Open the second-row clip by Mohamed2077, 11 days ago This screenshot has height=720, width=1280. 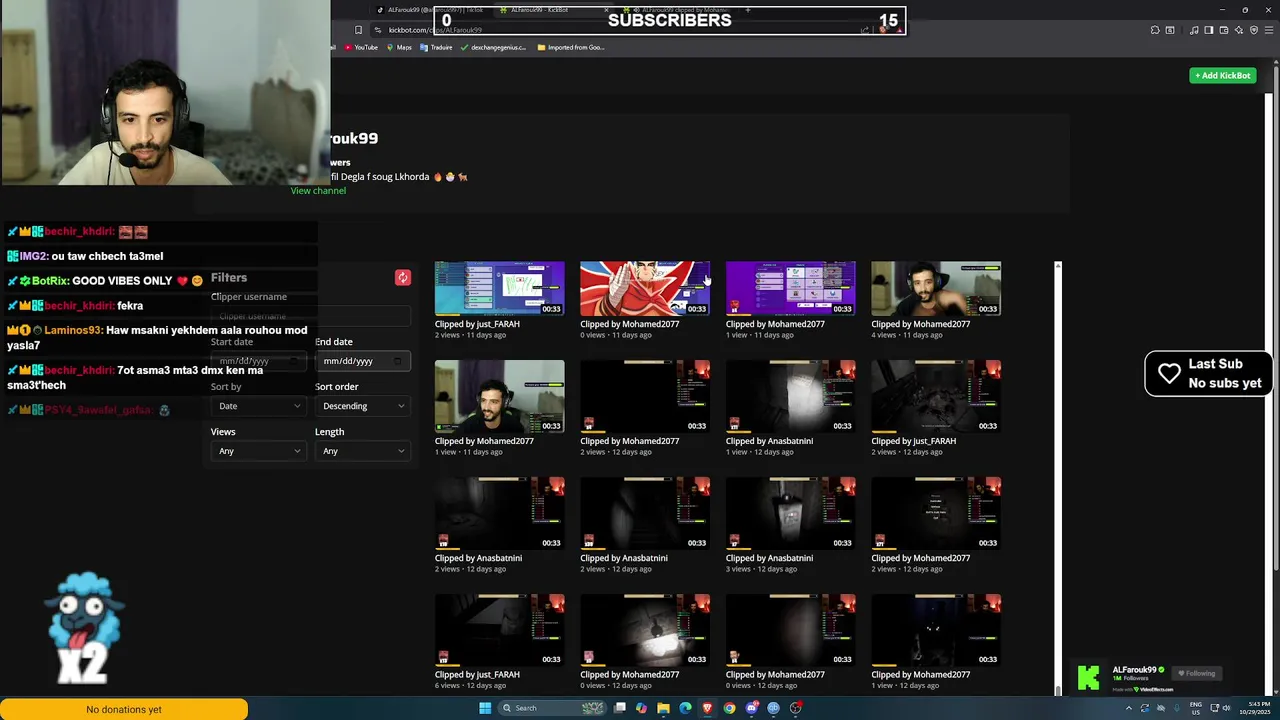(499, 396)
